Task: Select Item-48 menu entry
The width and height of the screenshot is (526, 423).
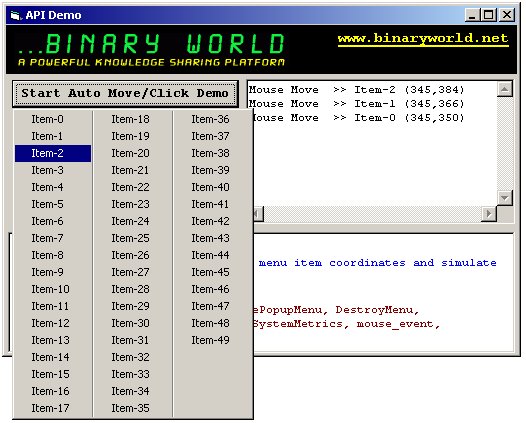Action: [x=213, y=323]
